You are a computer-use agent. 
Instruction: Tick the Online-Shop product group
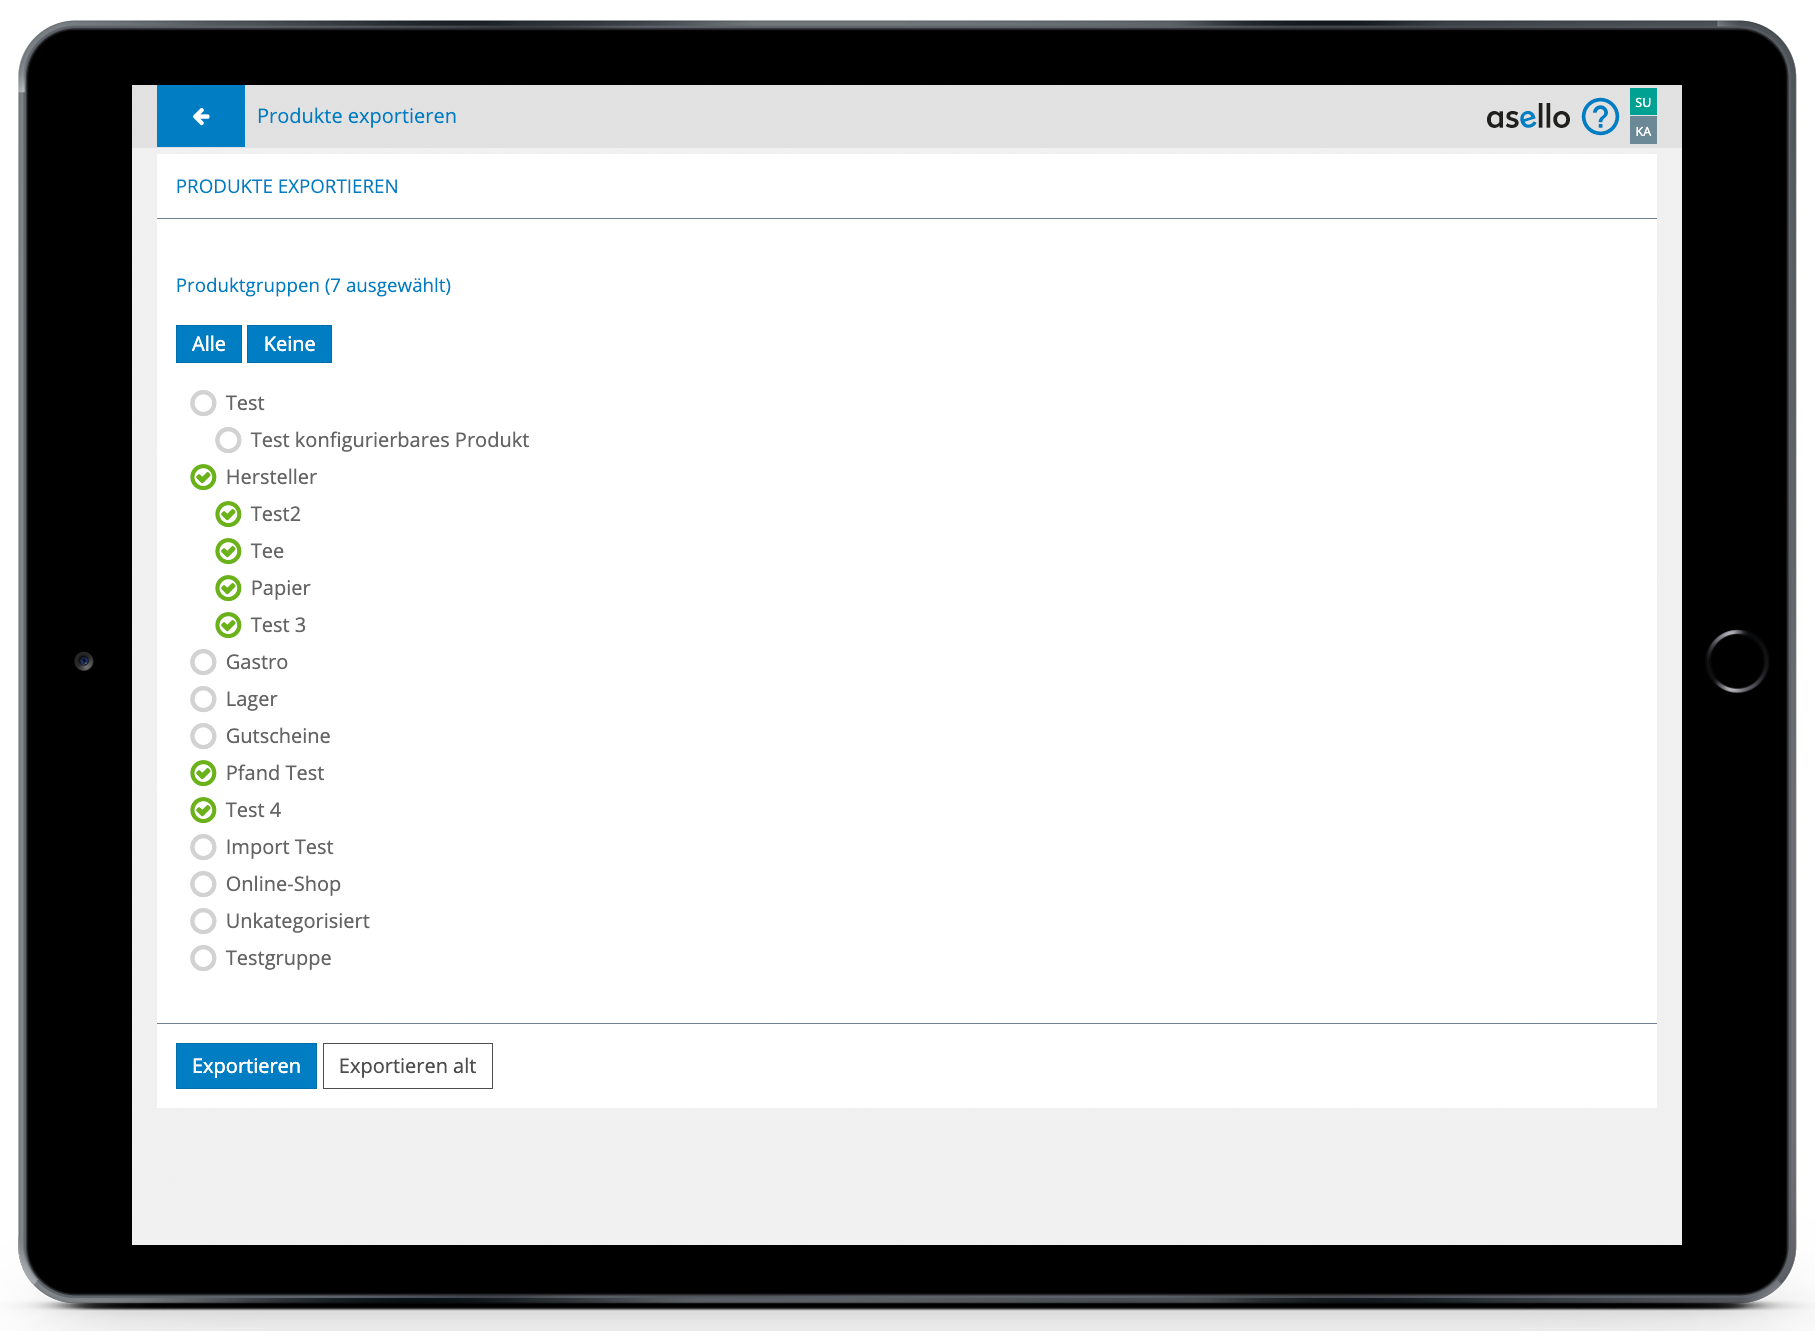tap(203, 884)
